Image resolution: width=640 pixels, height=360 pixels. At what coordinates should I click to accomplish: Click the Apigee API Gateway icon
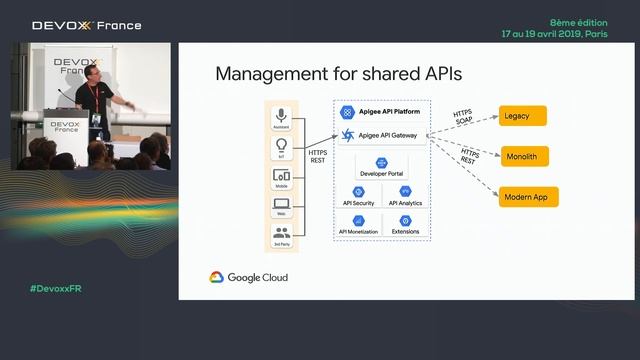tap(348, 135)
